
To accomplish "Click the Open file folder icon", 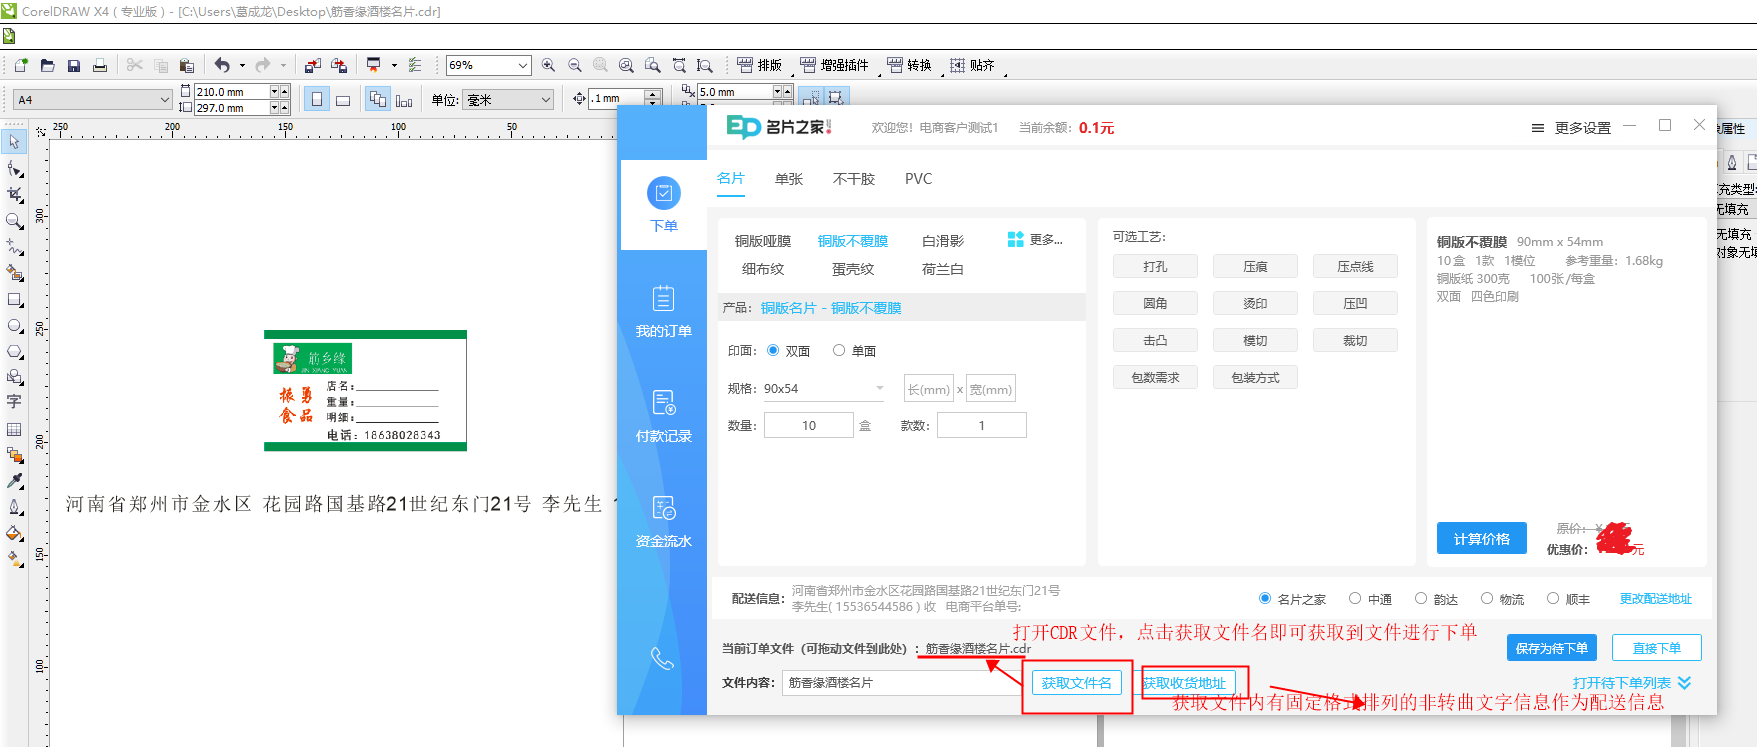I will (47, 66).
